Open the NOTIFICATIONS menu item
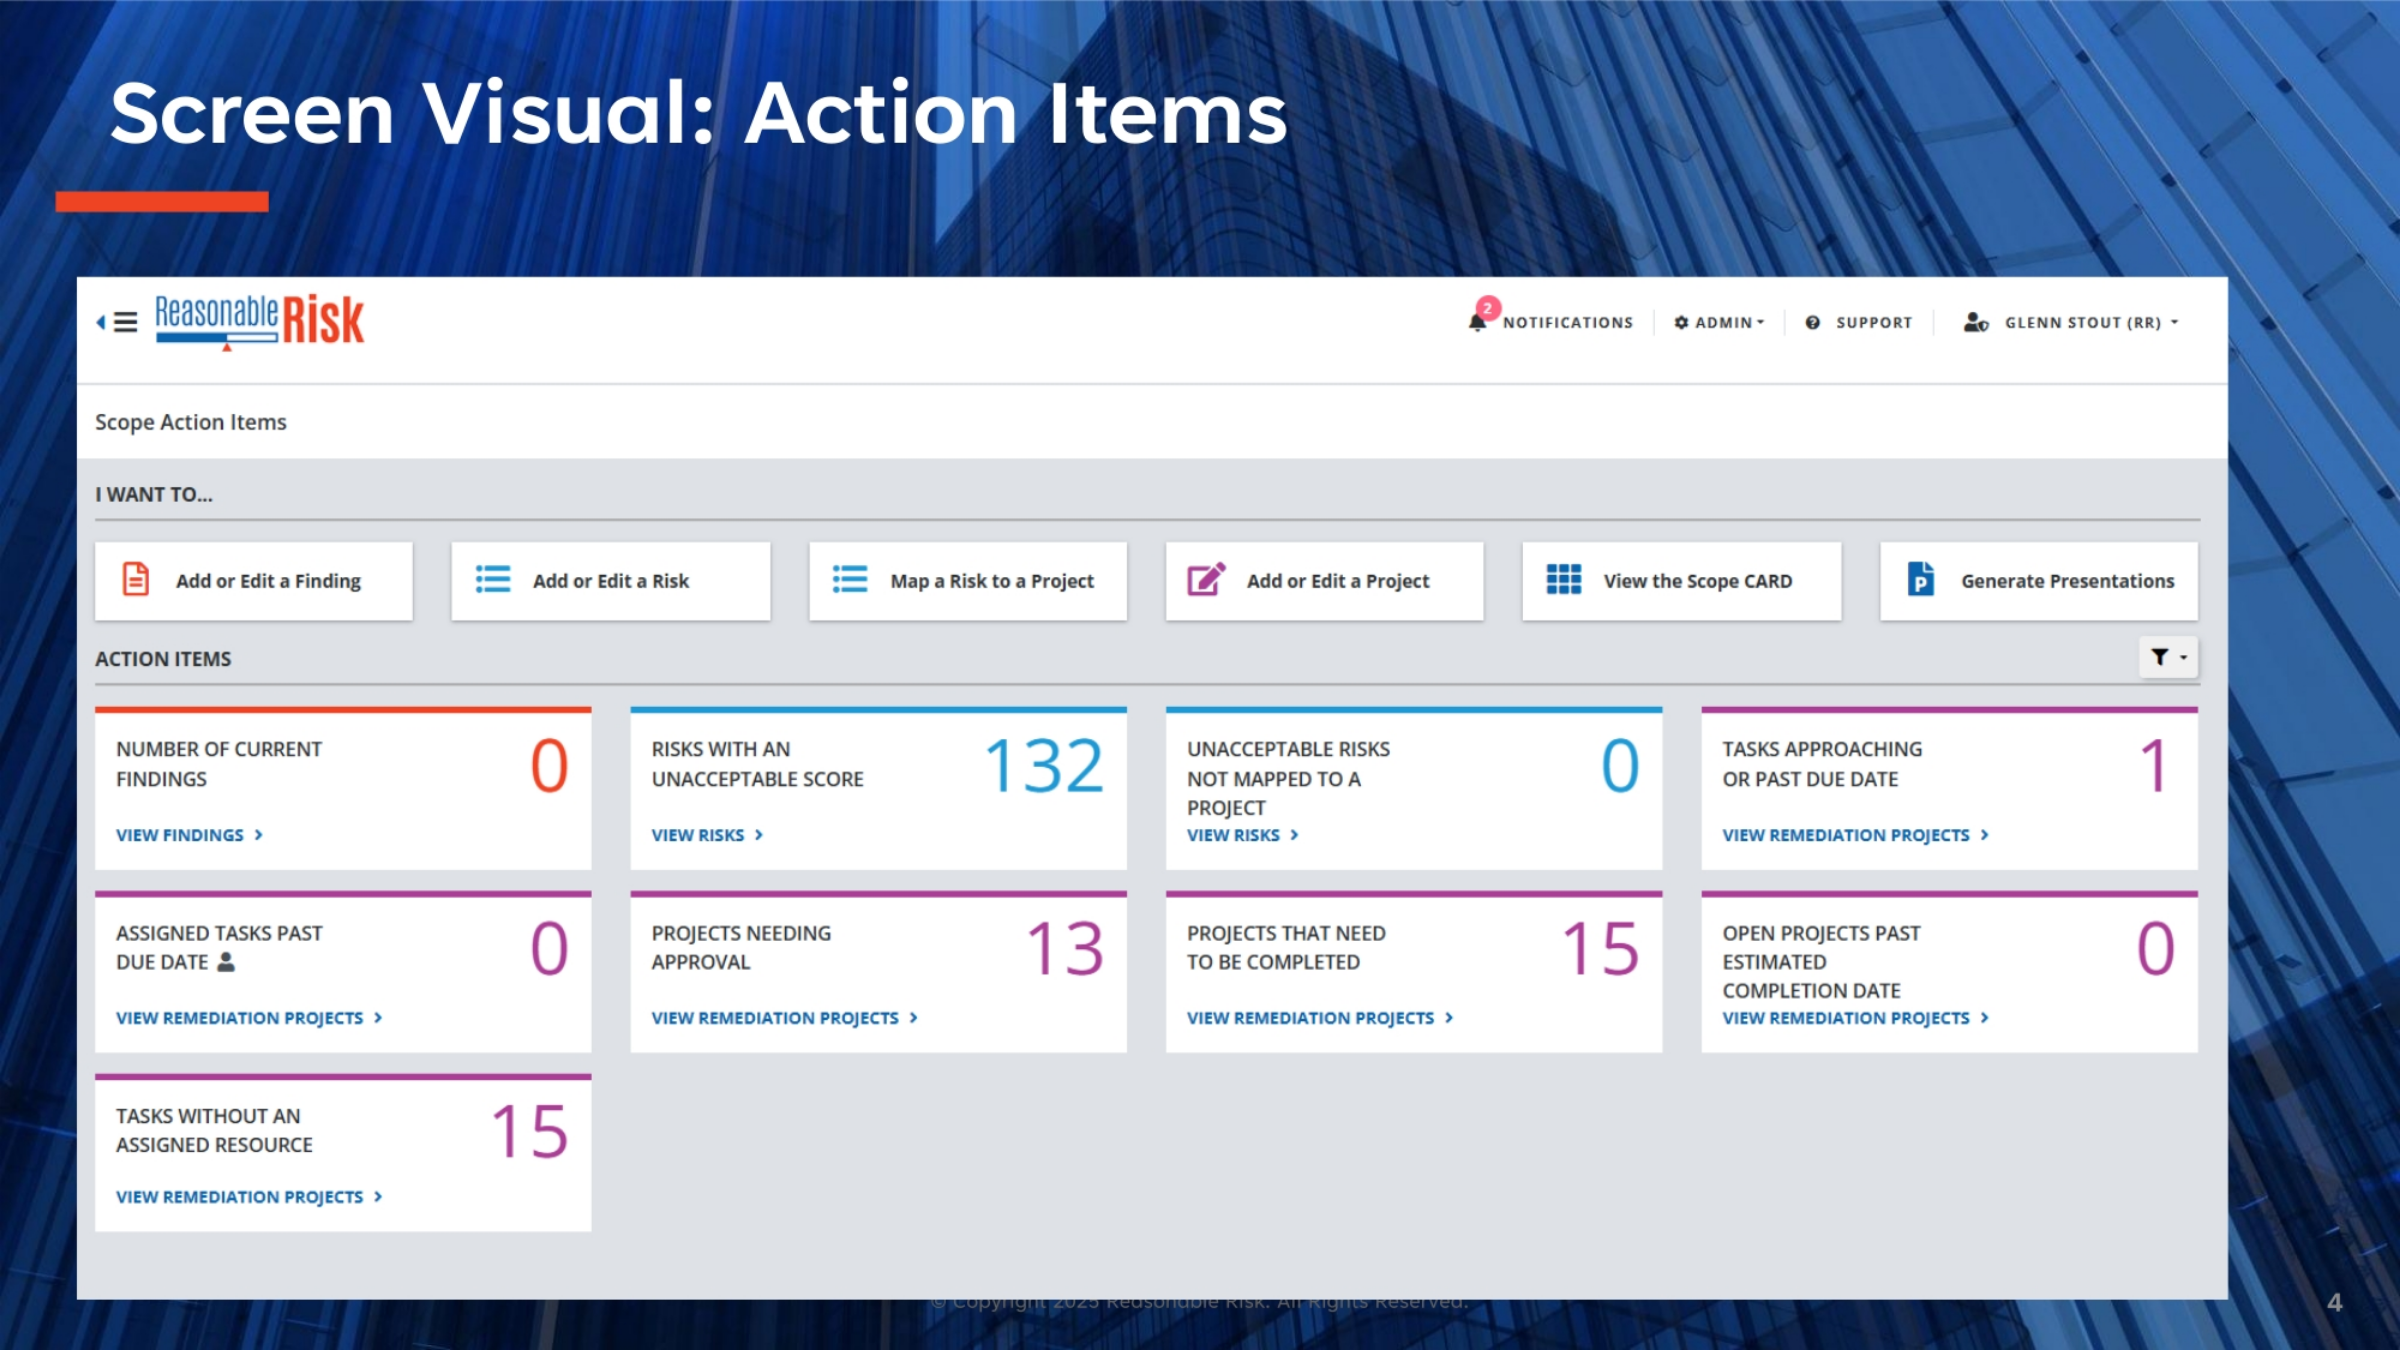This screenshot has height=1350, width=2400. click(x=1567, y=322)
